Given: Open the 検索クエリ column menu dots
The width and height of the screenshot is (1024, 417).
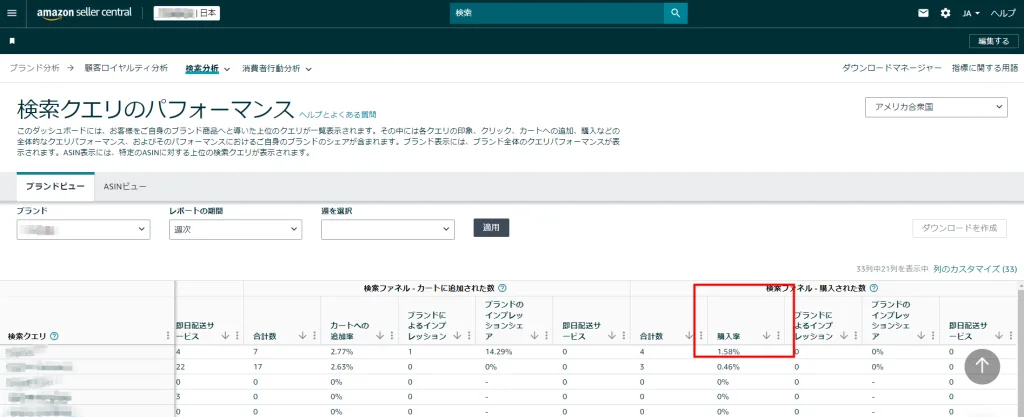Looking at the screenshot, I should pos(168,335).
